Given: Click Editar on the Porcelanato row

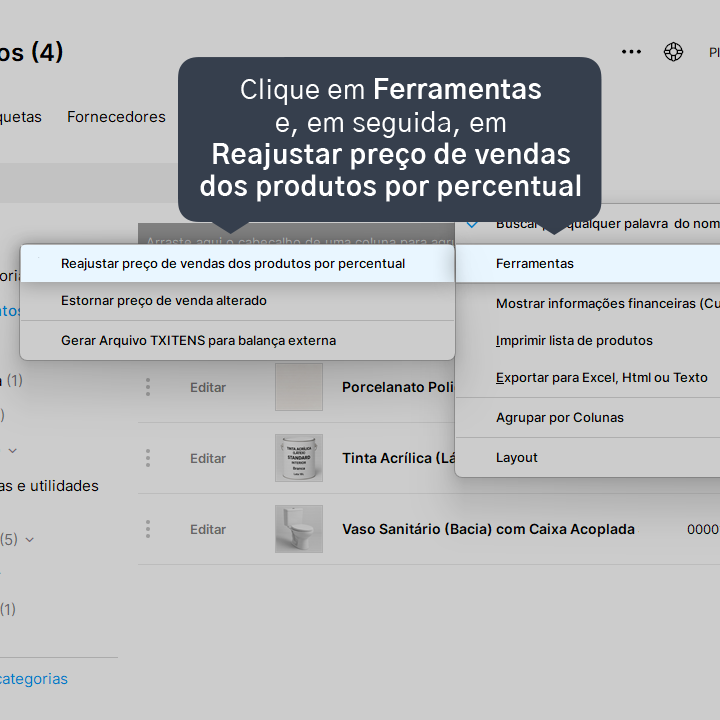Looking at the screenshot, I should coord(208,388).
